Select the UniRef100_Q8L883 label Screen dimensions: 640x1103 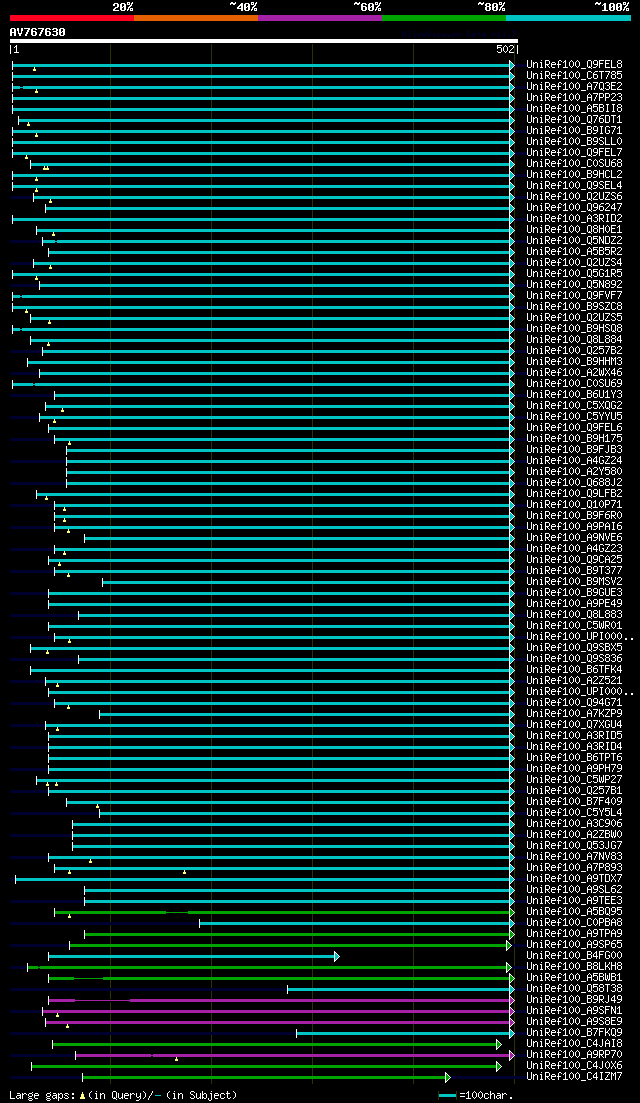(x=574, y=615)
